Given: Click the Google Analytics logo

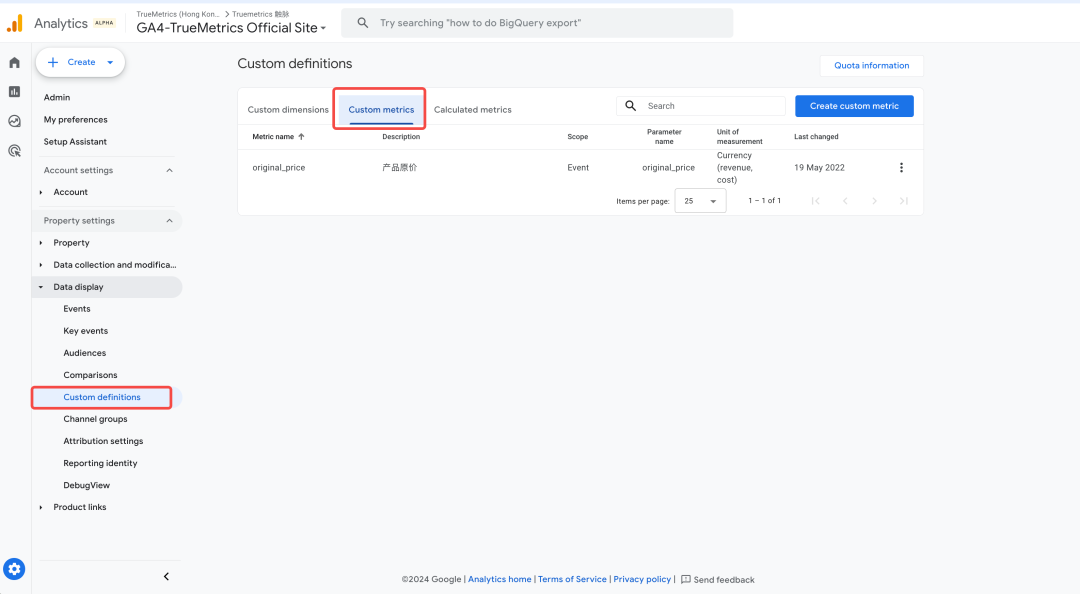Looking at the screenshot, I should coord(14,23).
